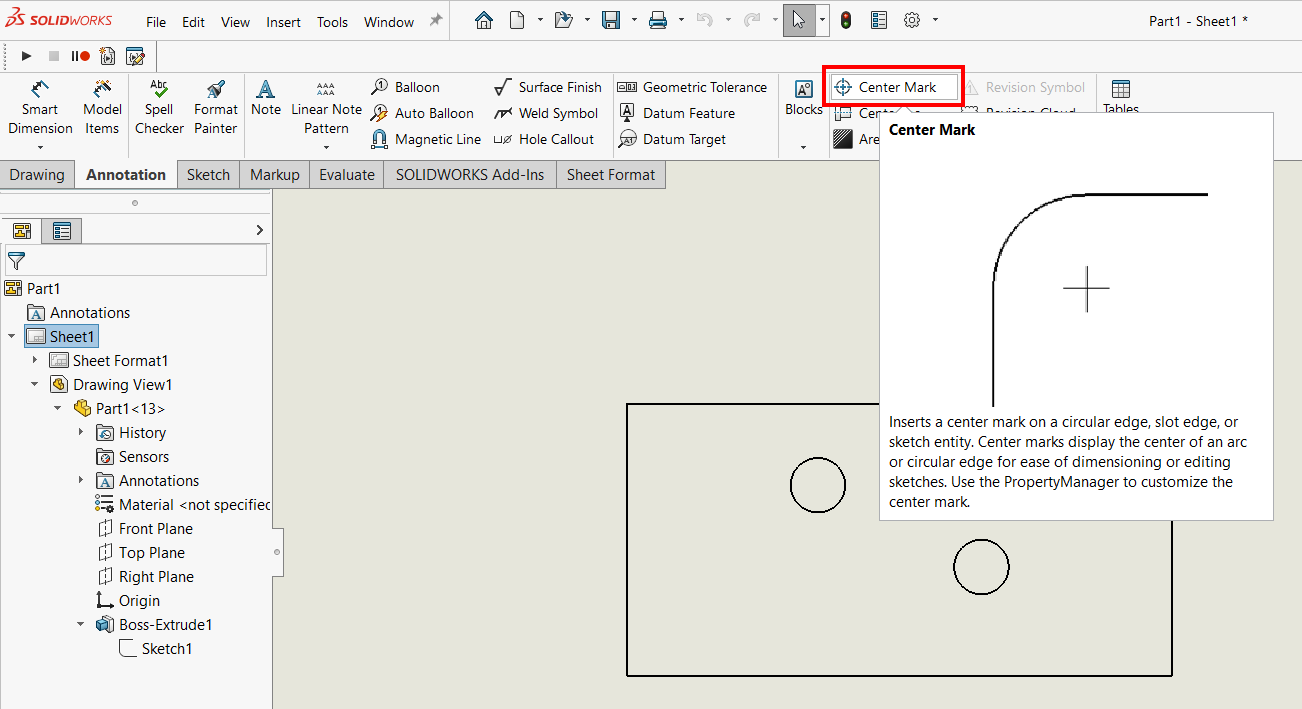Click the Hole Callout tool
Screen dimensions: 1302x709
tap(544, 139)
